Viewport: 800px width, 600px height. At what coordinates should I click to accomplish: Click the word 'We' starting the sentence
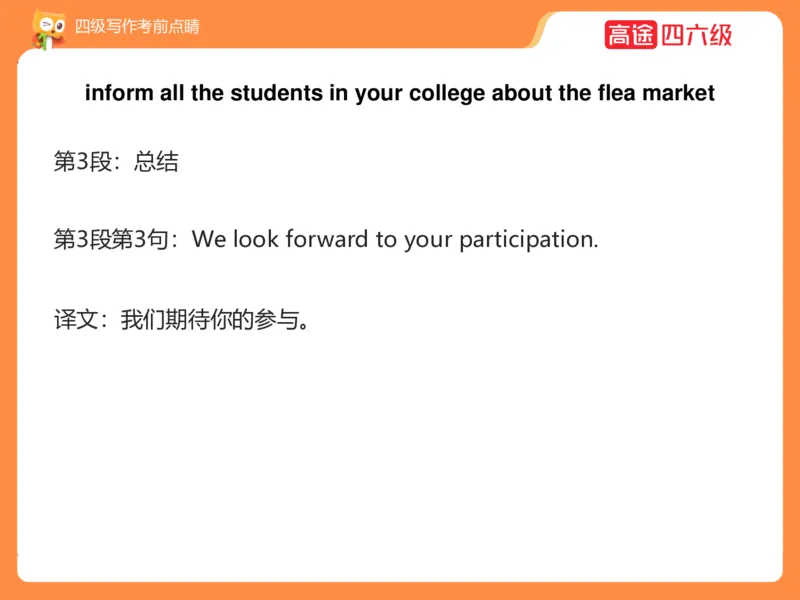(209, 240)
